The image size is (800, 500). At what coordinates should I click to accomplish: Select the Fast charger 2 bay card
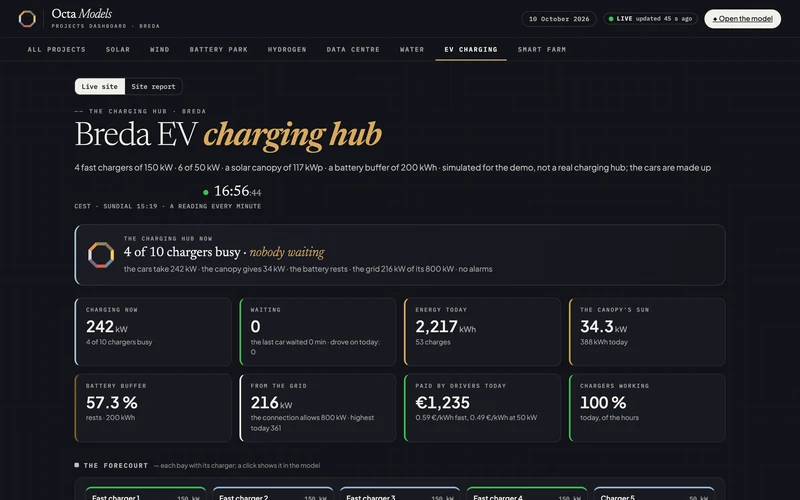click(x=273, y=493)
